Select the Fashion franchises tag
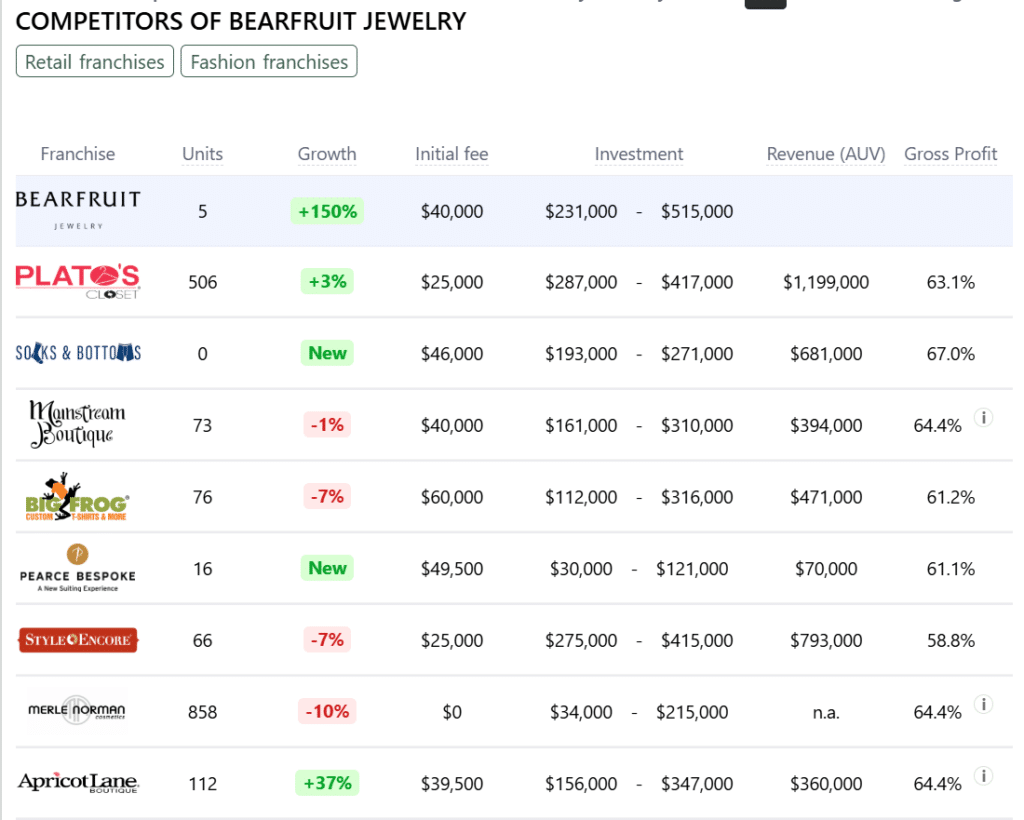This screenshot has width=1024, height=820. pyautogui.click(x=269, y=61)
